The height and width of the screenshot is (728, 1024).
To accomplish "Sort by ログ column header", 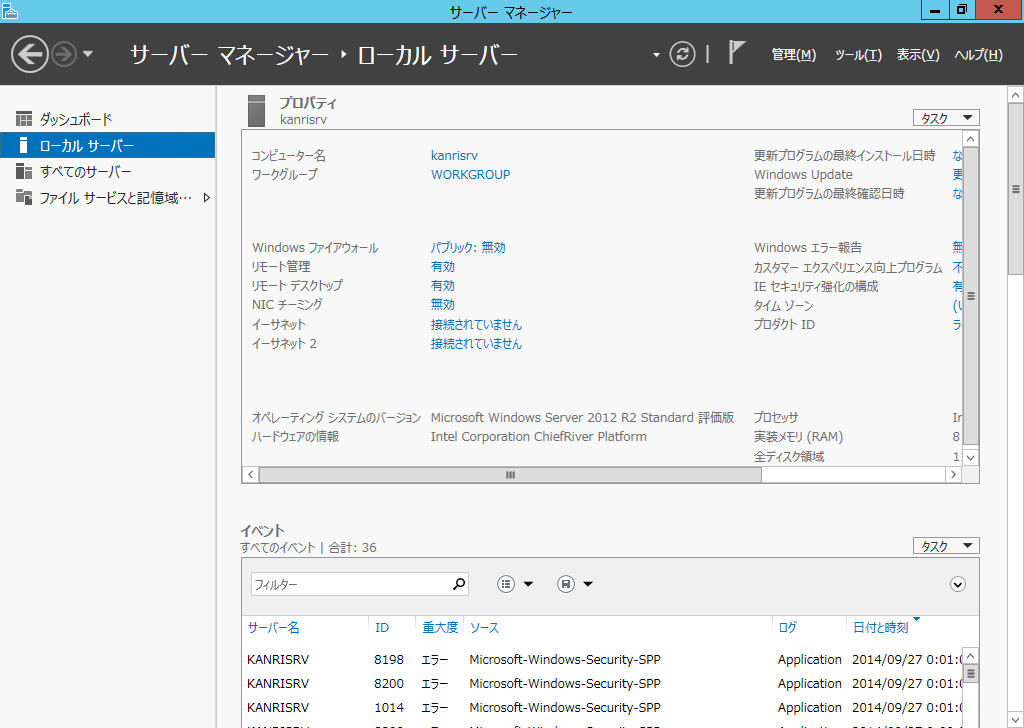I will (x=788, y=627).
